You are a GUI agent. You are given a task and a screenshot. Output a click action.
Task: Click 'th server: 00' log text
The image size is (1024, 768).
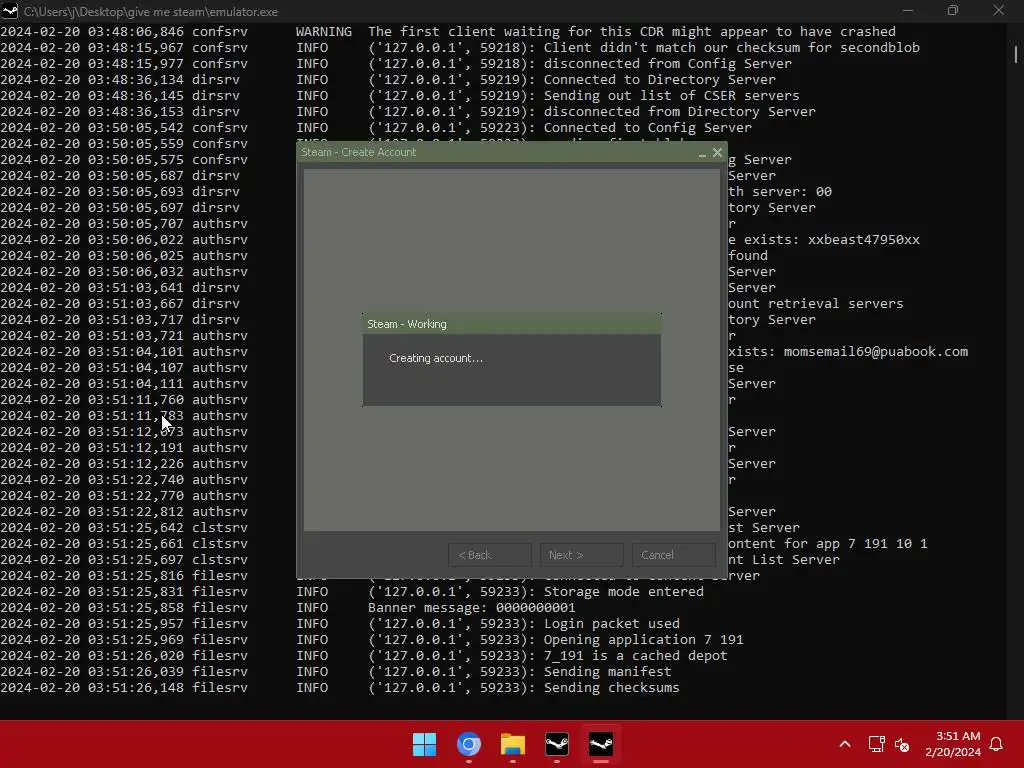coord(780,191)
